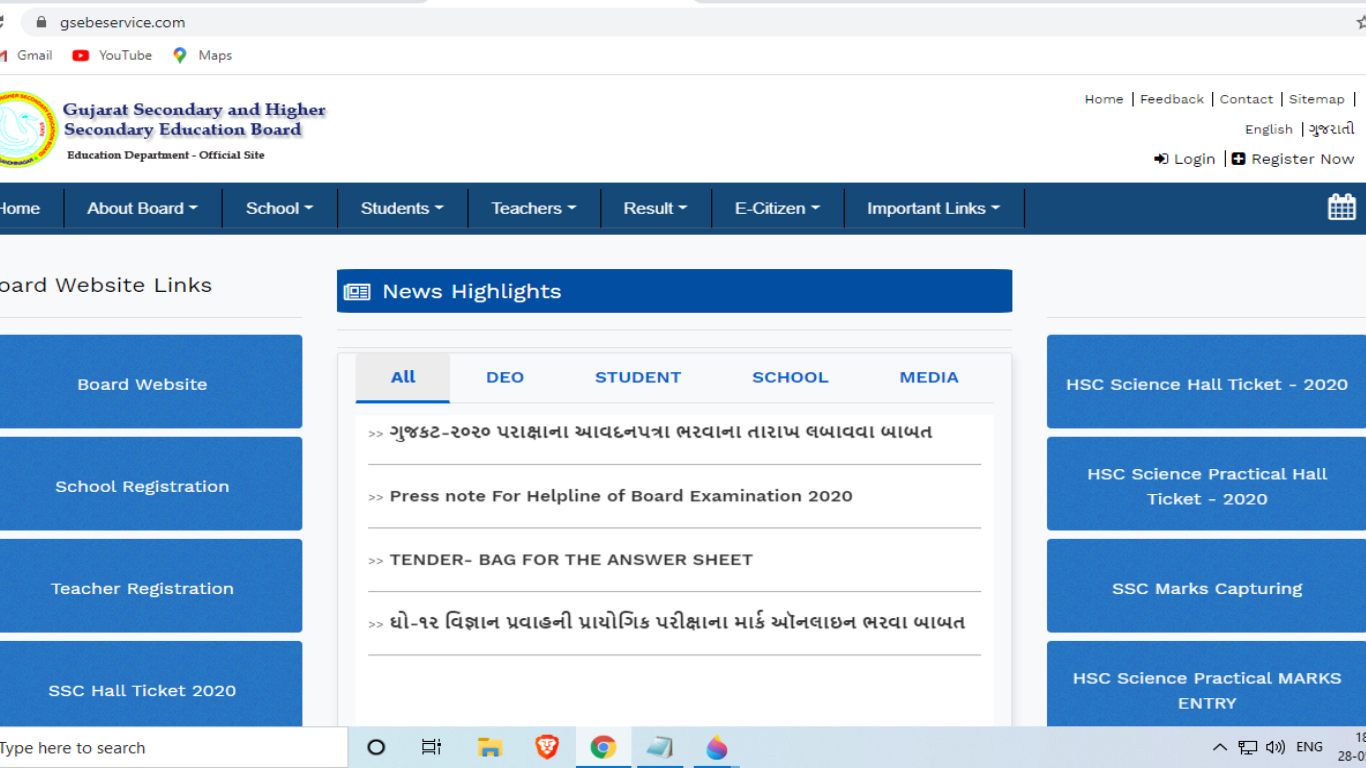
Task: Click the Windows taskbar search box
Action: (x=170, y=747)
